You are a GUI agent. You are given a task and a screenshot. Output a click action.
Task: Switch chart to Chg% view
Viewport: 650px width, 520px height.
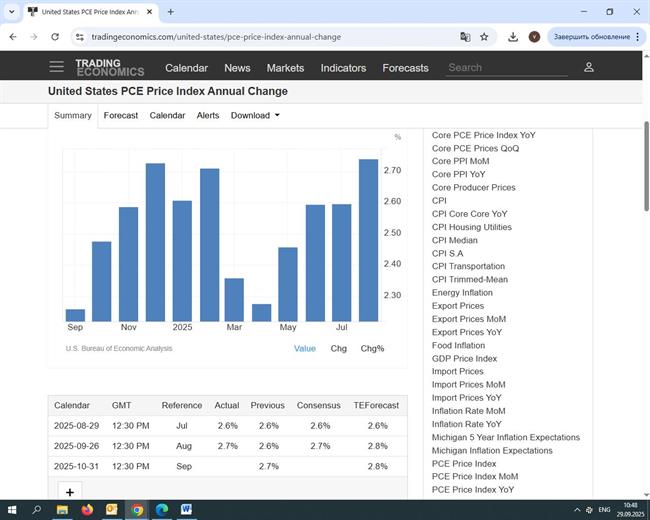pos(372,348)
